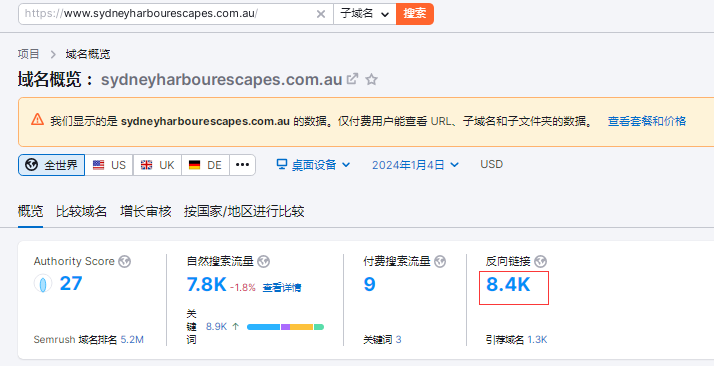Click the globe icon beside 反向链接
The height and width of the screenshot is (366, 714).
pos(540,261)
